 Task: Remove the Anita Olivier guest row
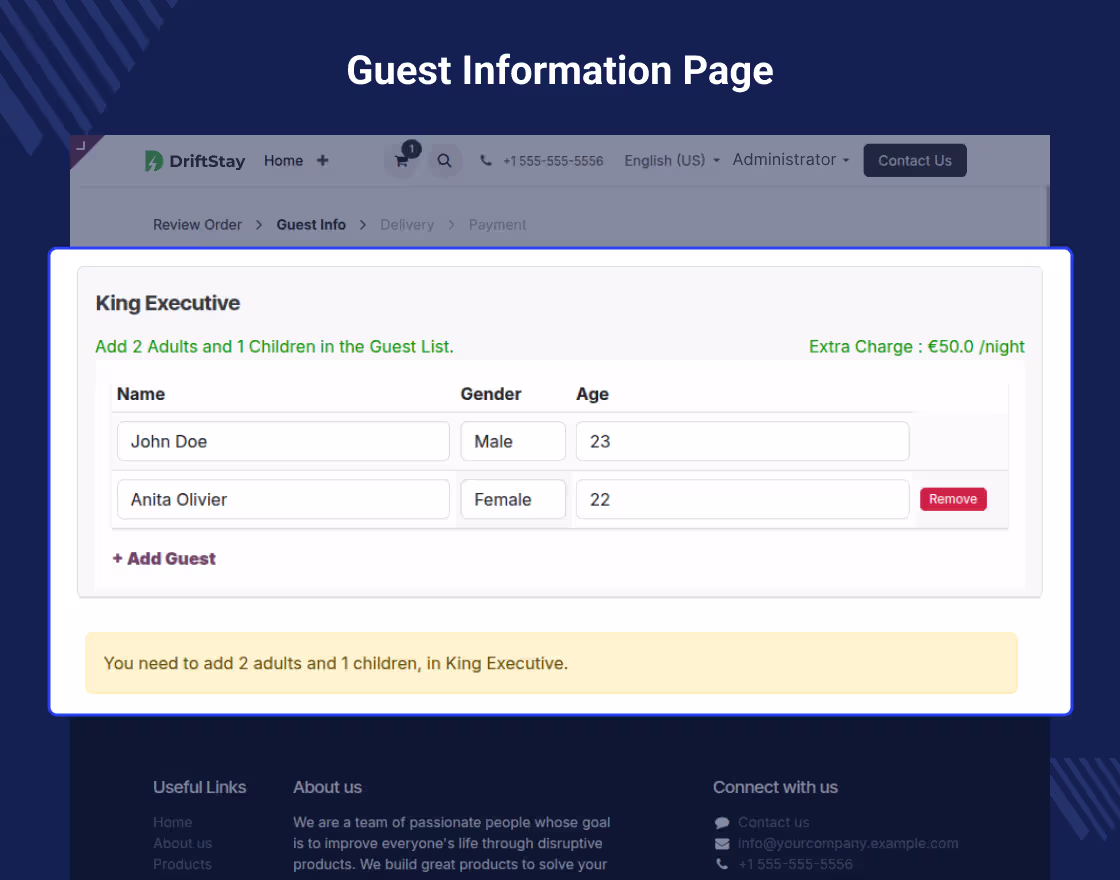point(953,499)
